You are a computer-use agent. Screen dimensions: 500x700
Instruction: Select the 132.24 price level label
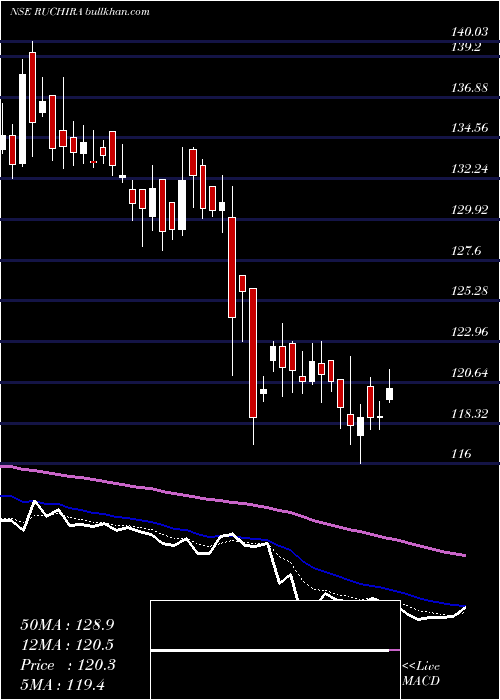470,169
